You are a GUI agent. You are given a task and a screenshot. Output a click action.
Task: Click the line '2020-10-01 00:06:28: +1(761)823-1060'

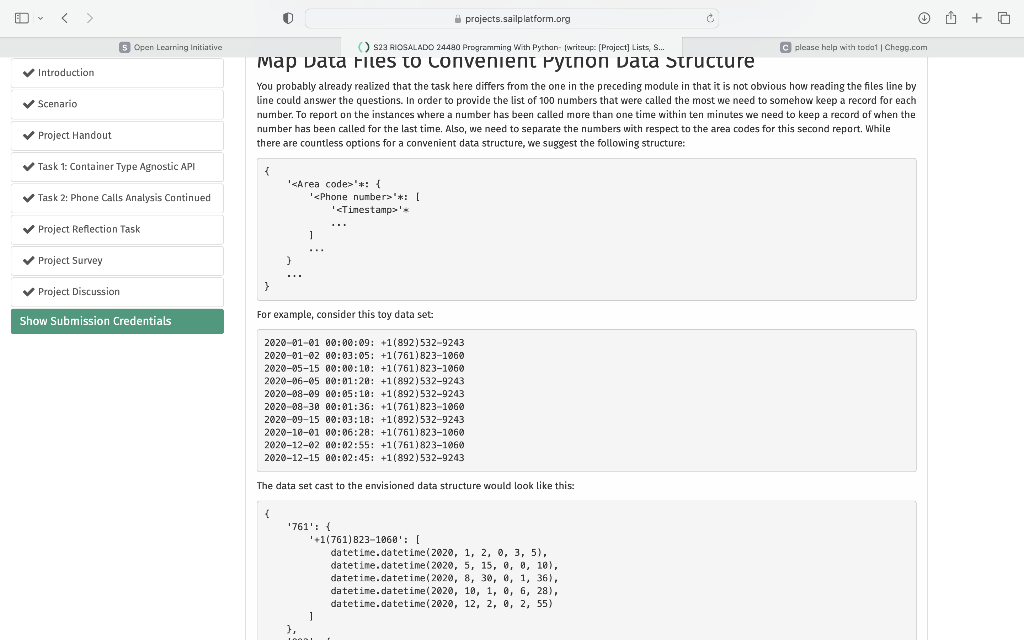click(x=364, y=432)
